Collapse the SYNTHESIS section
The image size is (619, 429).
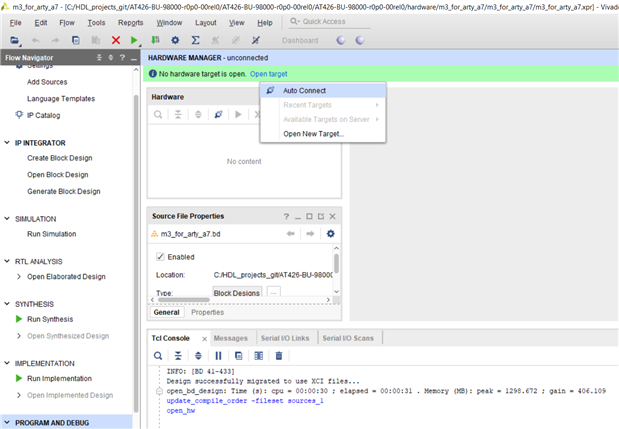[8, 304]
